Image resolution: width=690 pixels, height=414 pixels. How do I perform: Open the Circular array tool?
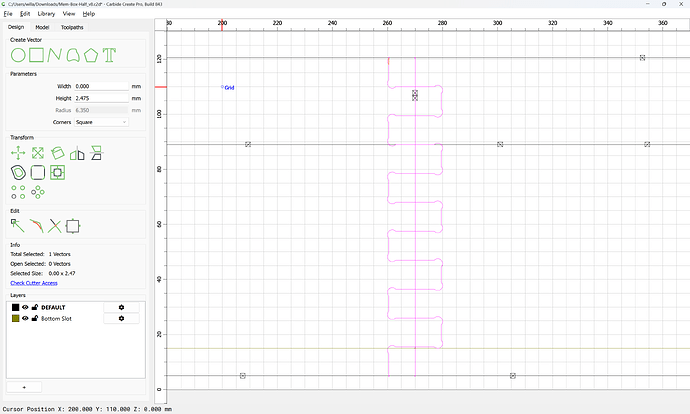point(38,192)
